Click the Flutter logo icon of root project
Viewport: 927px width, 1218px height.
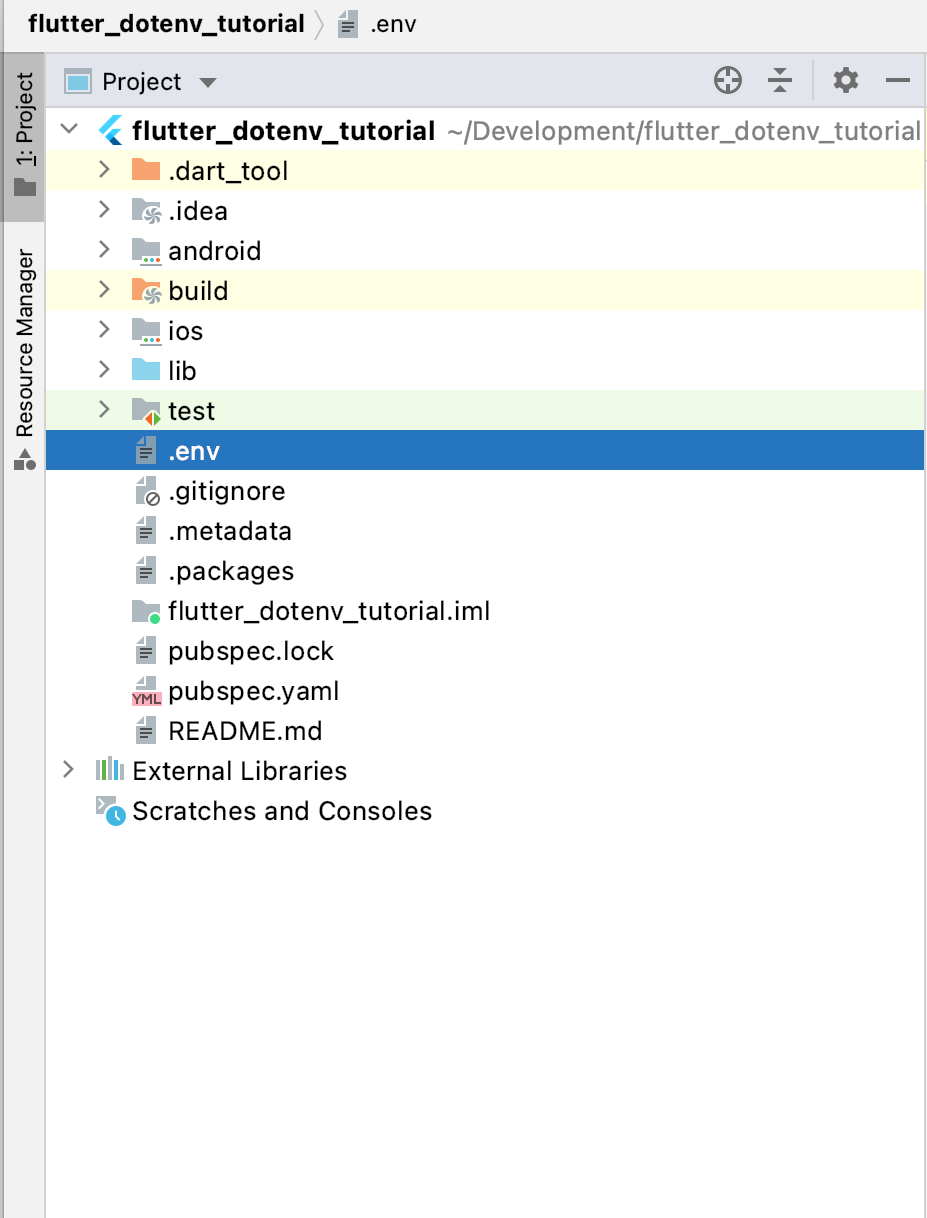click(110, 131)
